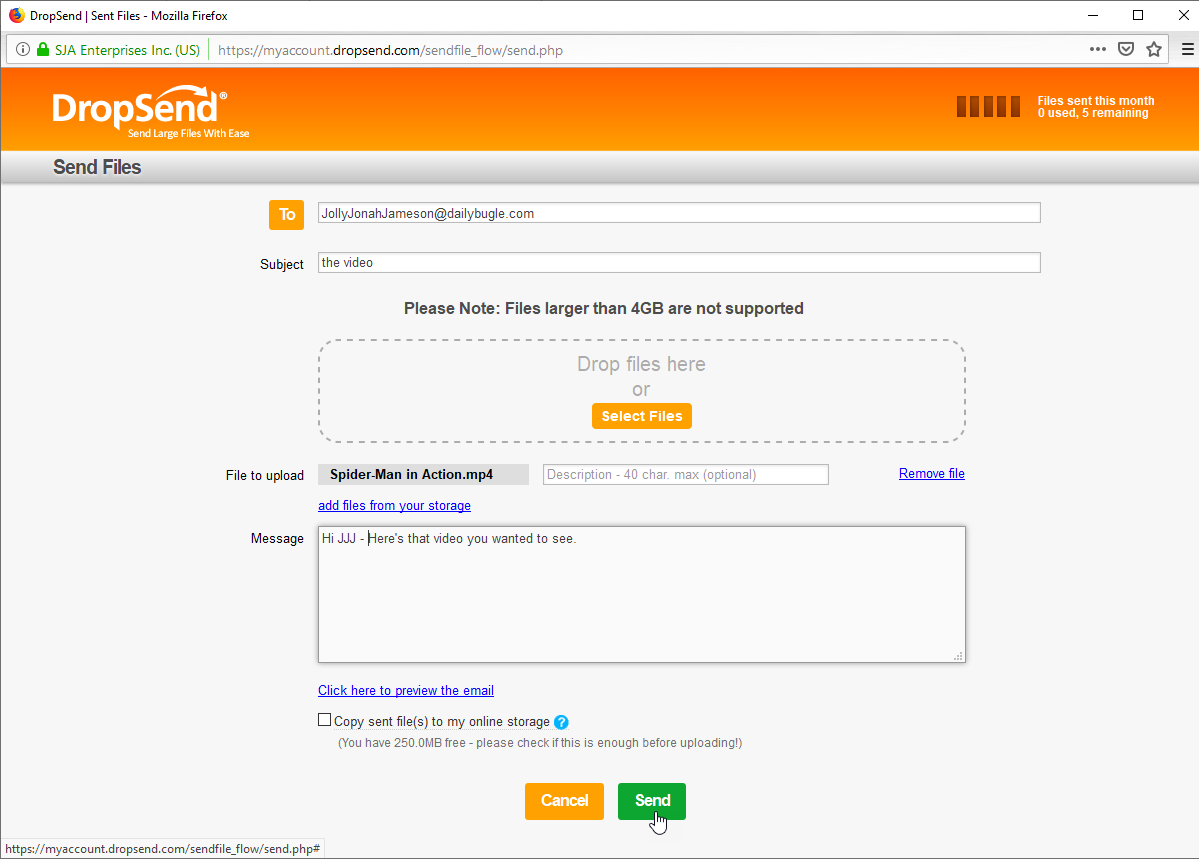Click the Drop files here zone
Screen dimensions: 1199x859
(642, 391)
